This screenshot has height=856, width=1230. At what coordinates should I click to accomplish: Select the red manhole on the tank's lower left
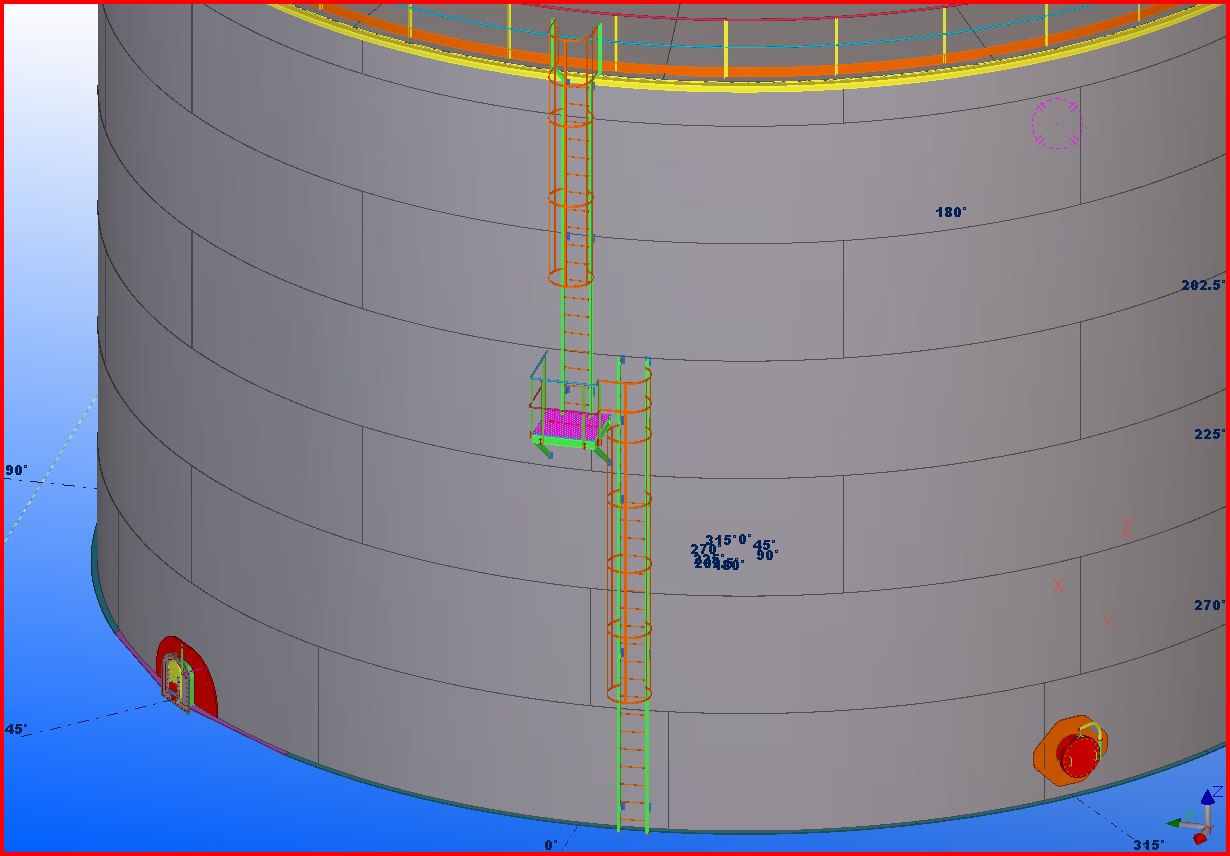(x=186, y=676)
